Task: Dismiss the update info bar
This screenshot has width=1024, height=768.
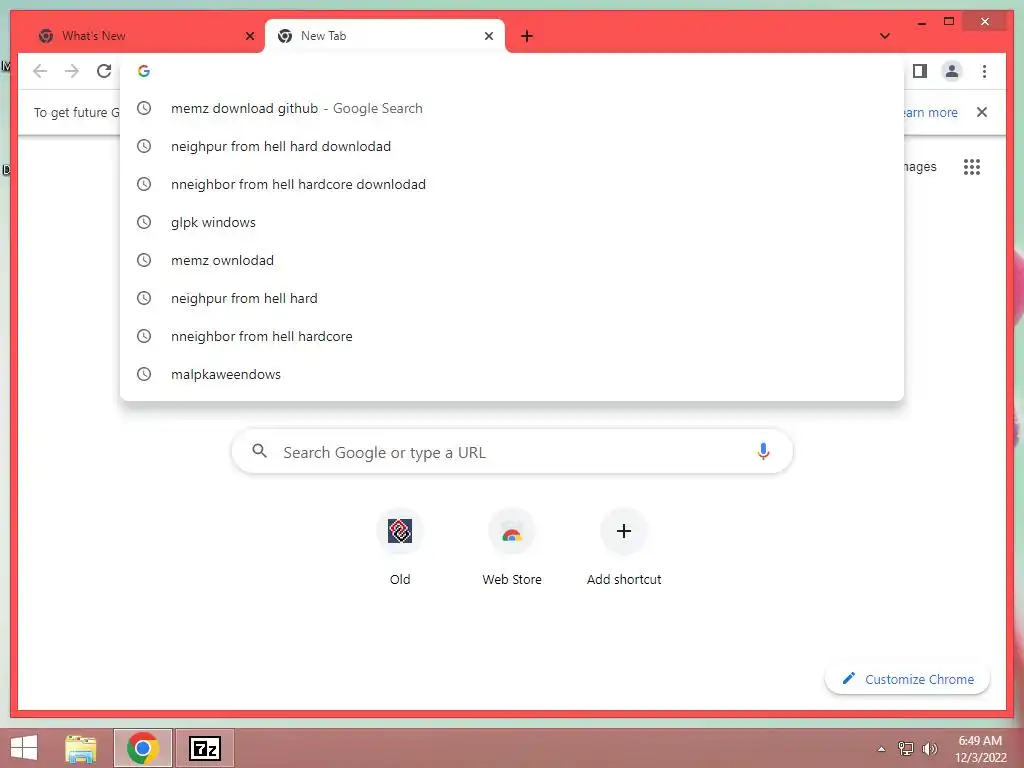Action: 982,112
